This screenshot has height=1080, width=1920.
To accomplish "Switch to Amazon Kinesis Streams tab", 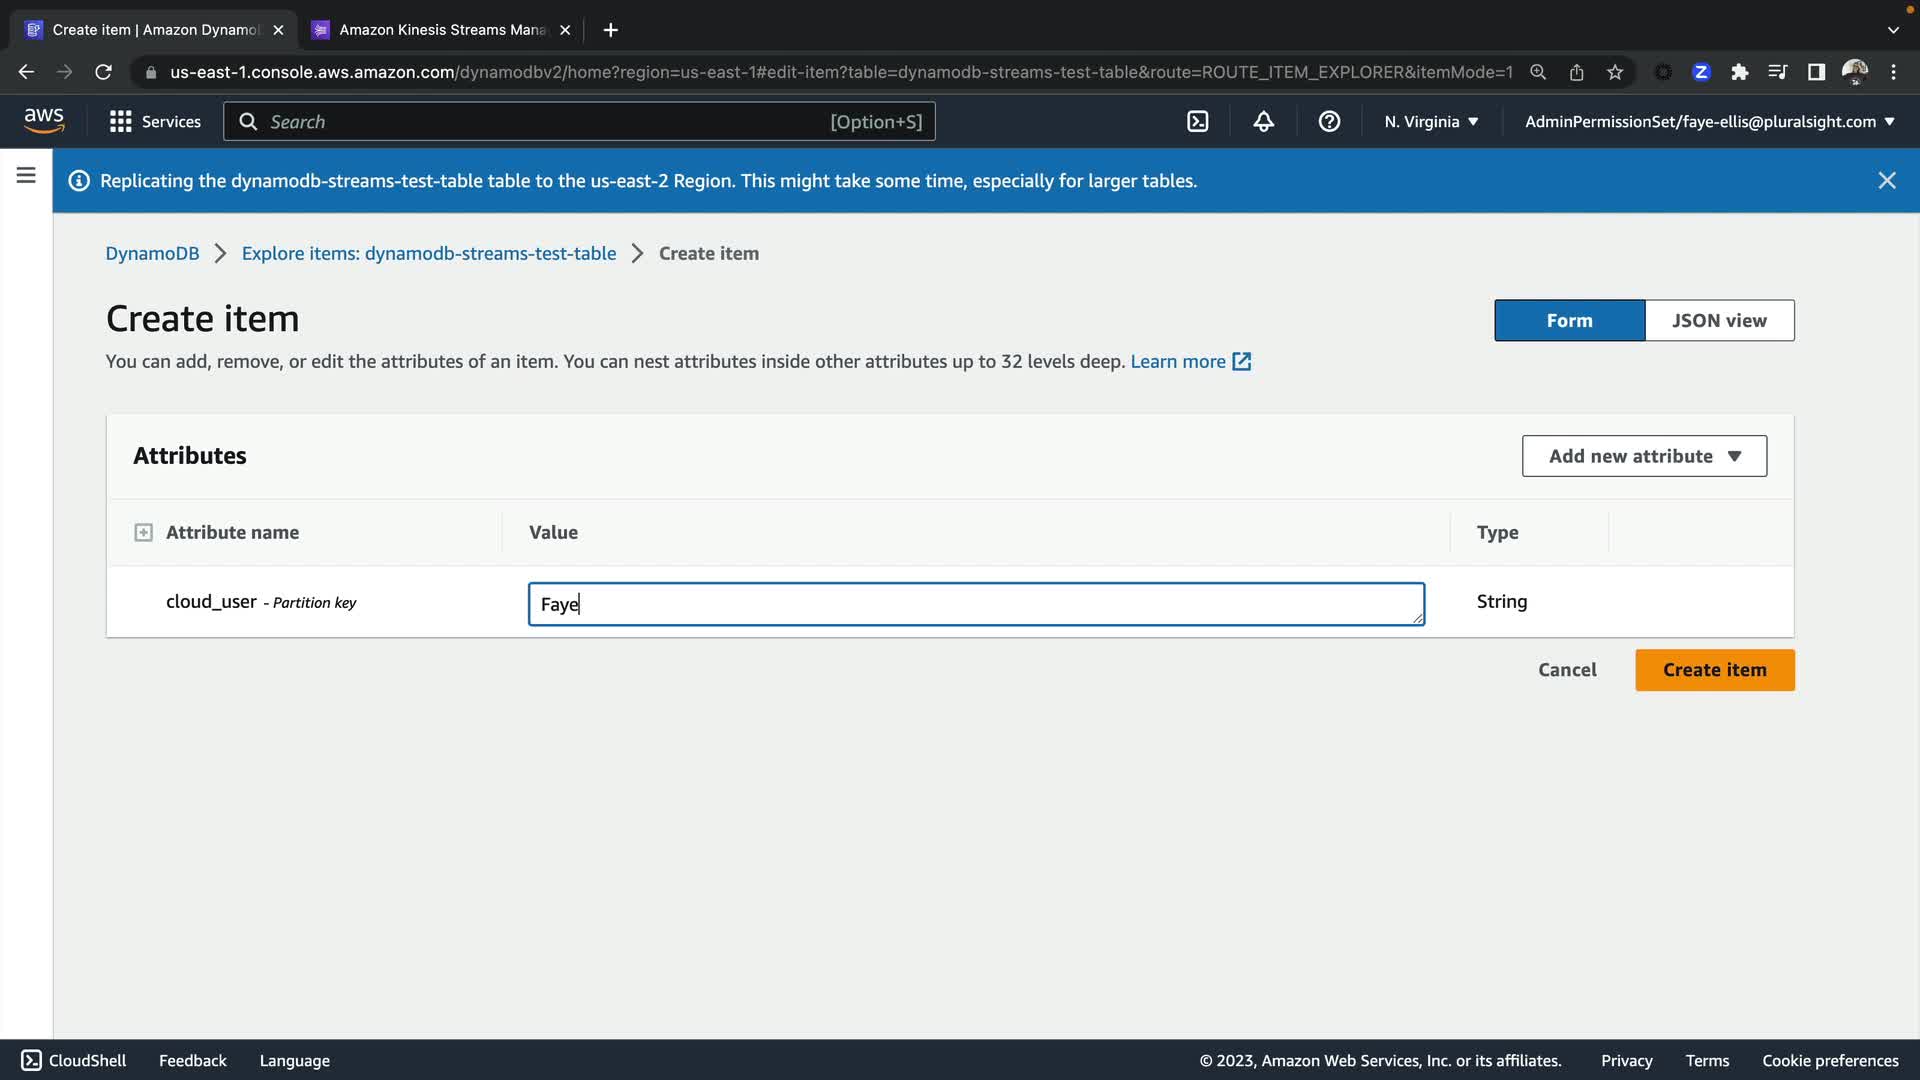I will click(x=440, y=30).
